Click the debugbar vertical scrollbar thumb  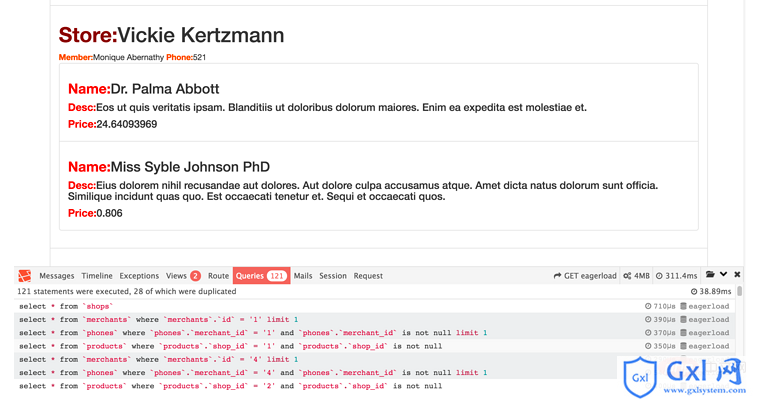pos(740,290)
